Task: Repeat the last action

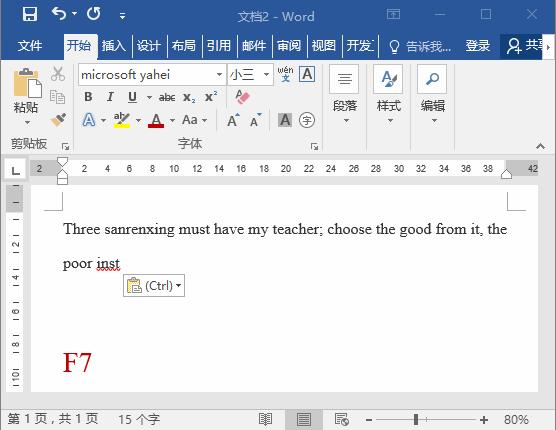Action: (94, 14)
